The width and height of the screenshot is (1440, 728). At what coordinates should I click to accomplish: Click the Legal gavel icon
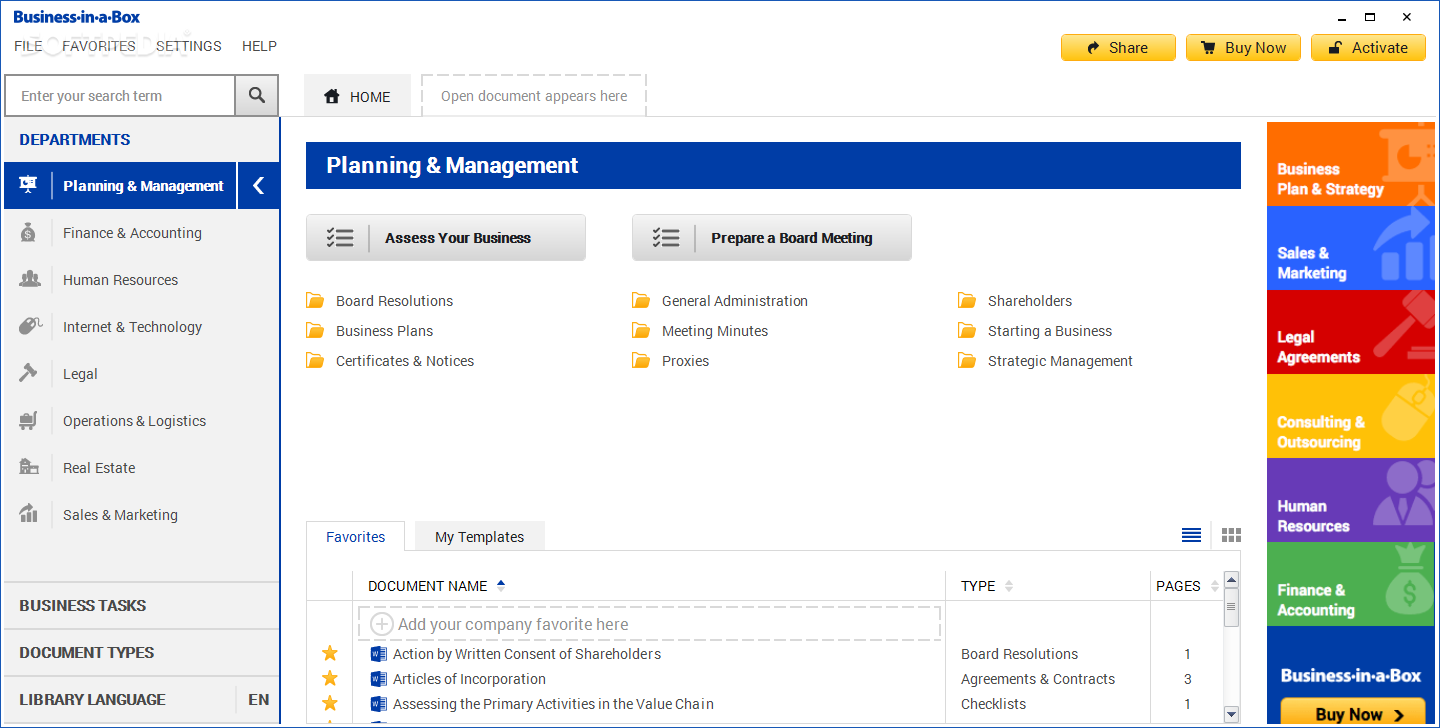tap(28, 373)
